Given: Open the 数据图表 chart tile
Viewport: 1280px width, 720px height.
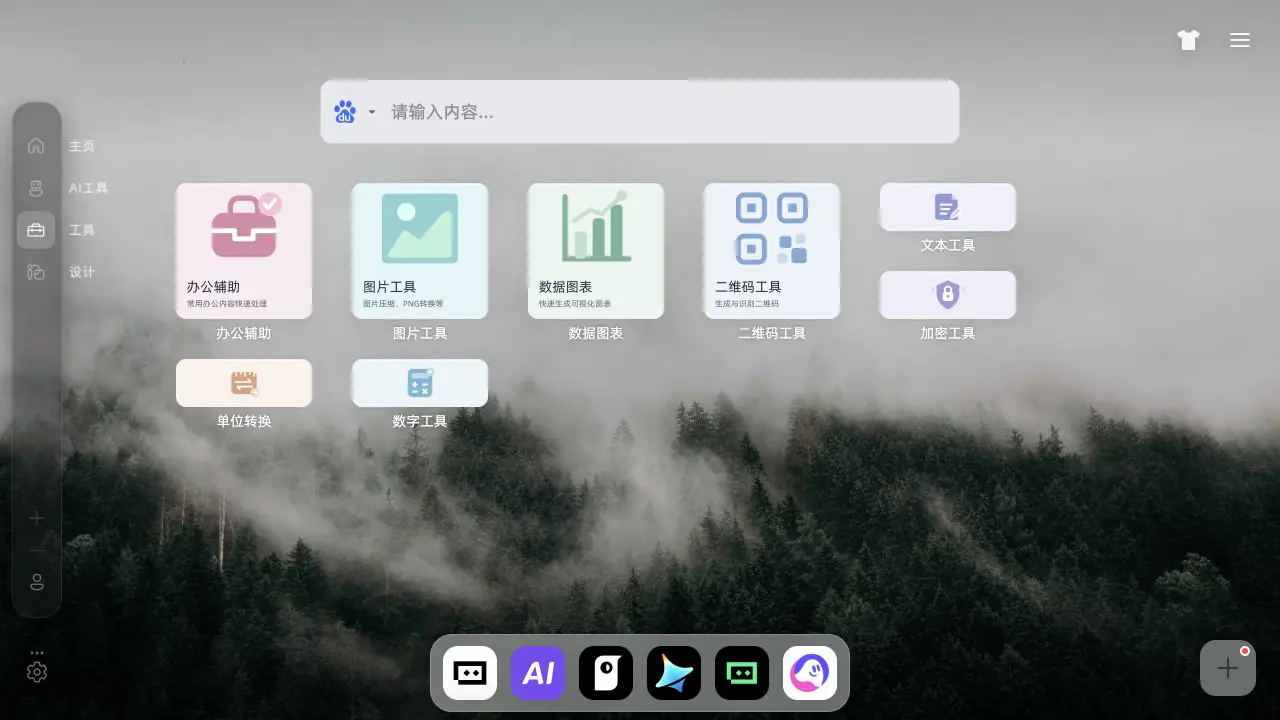Looking at the screenshot, I should [596, 251].
